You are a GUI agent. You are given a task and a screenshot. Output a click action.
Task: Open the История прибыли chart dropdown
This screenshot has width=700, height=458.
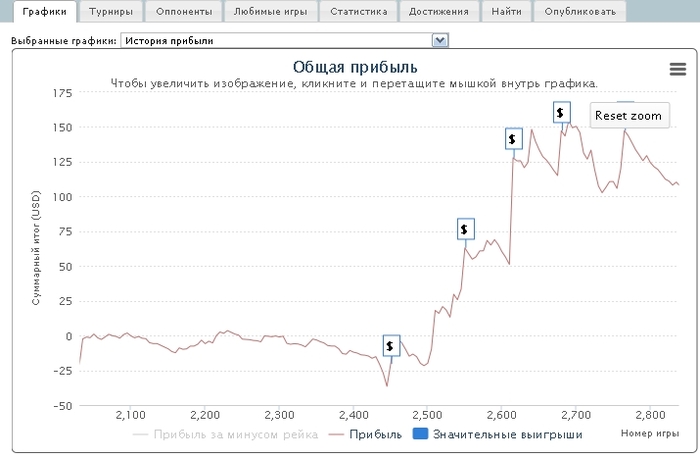(x=284, y=41)
